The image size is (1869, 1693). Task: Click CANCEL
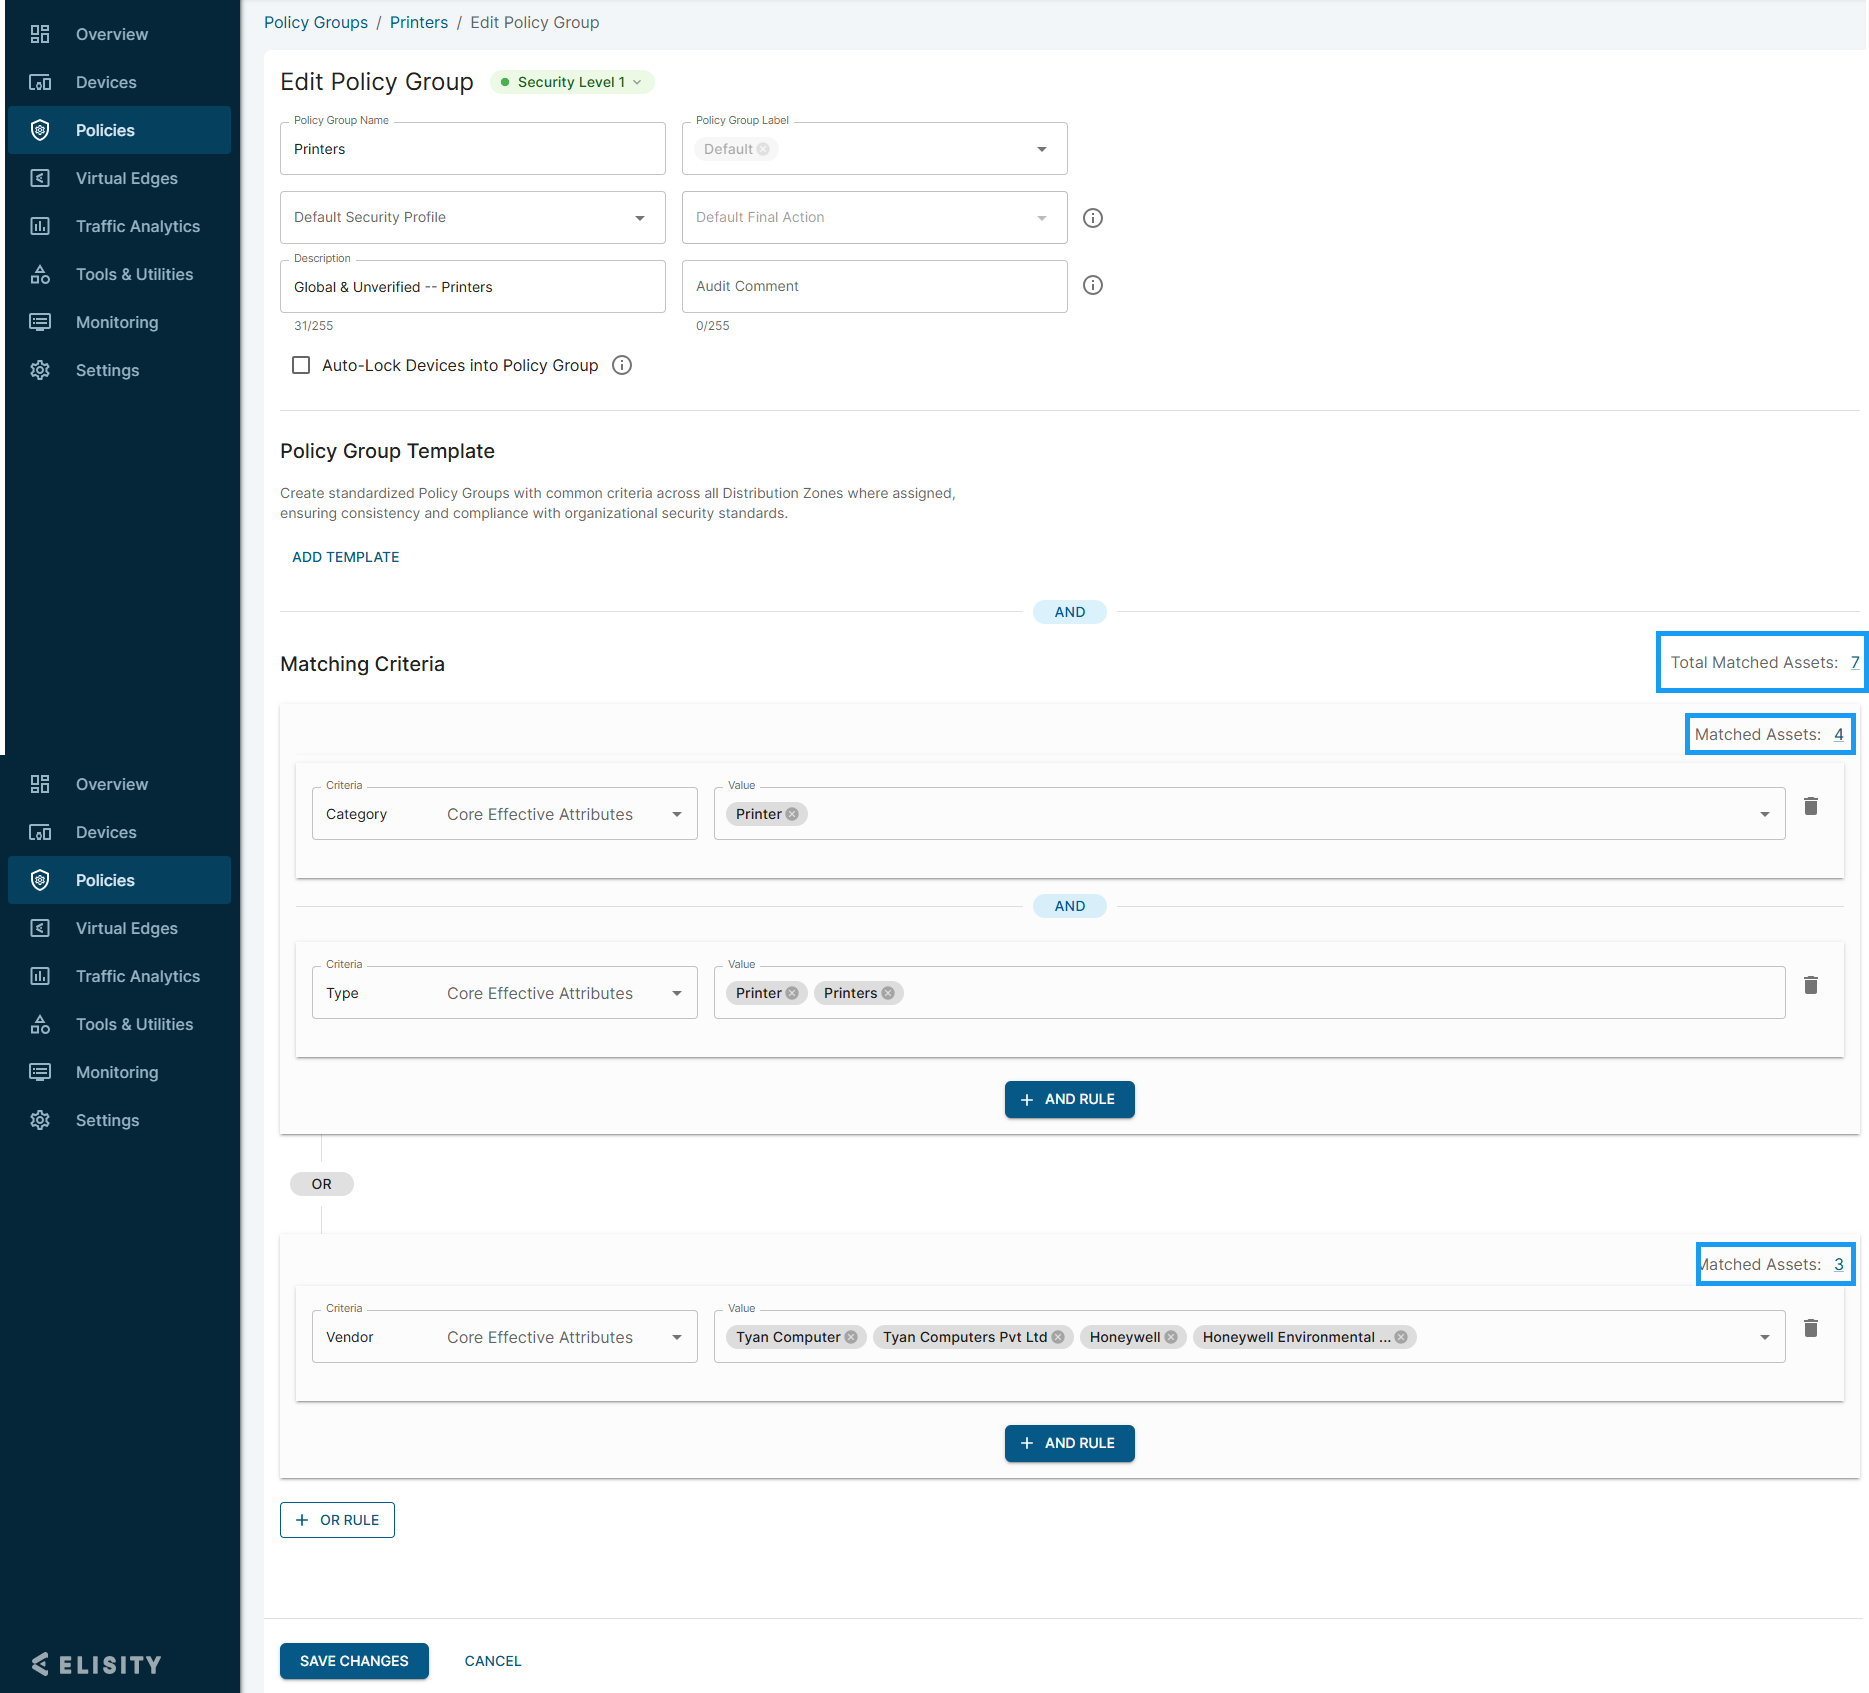(x=493, y=1661)
